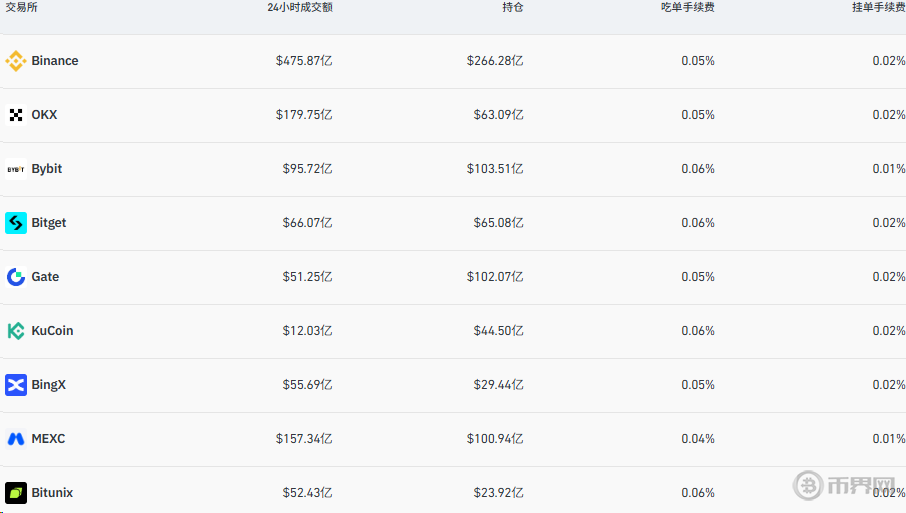906x513 pixels.
Task: Select Bitunix volume $52.43亿
Action: click(307, 493)
